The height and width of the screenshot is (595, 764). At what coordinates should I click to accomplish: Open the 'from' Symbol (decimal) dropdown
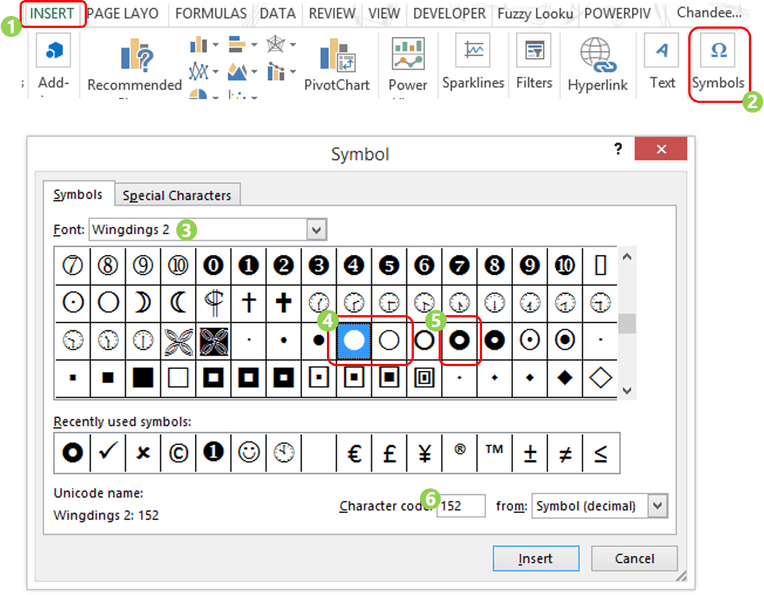657,506
